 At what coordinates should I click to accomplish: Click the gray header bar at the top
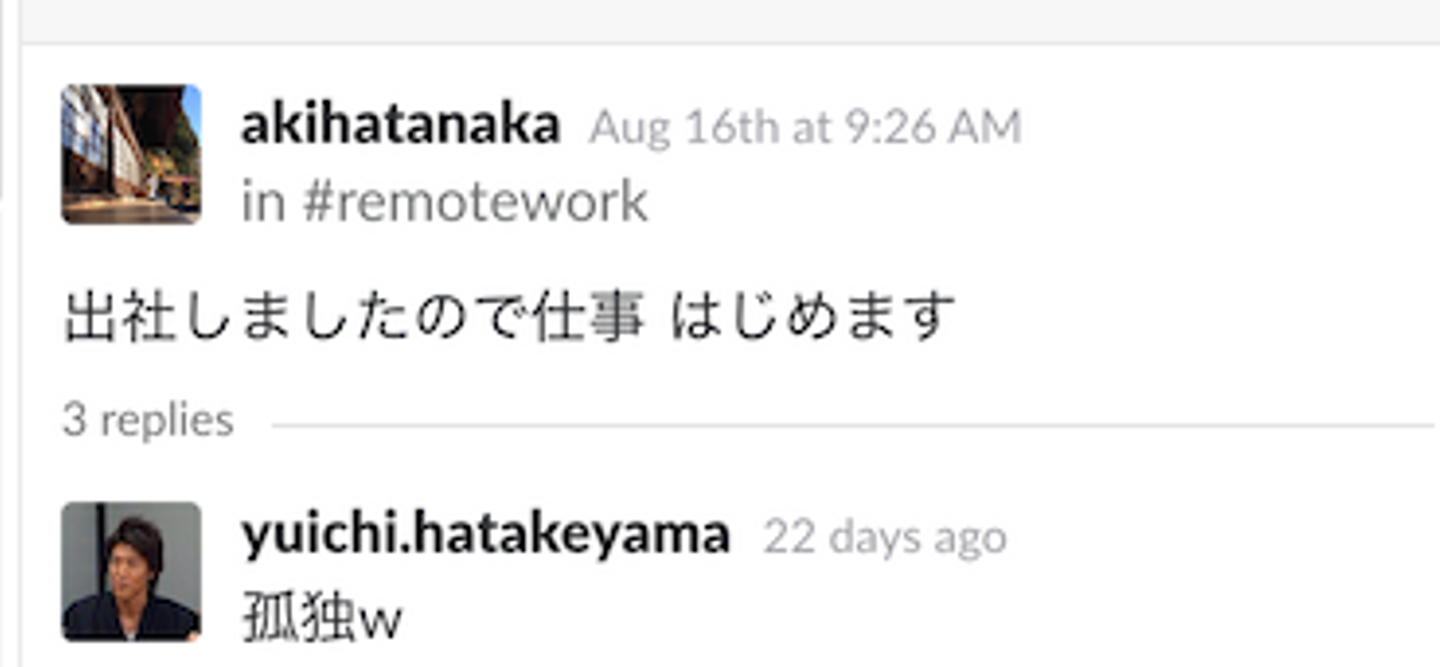tap(730, 20)
